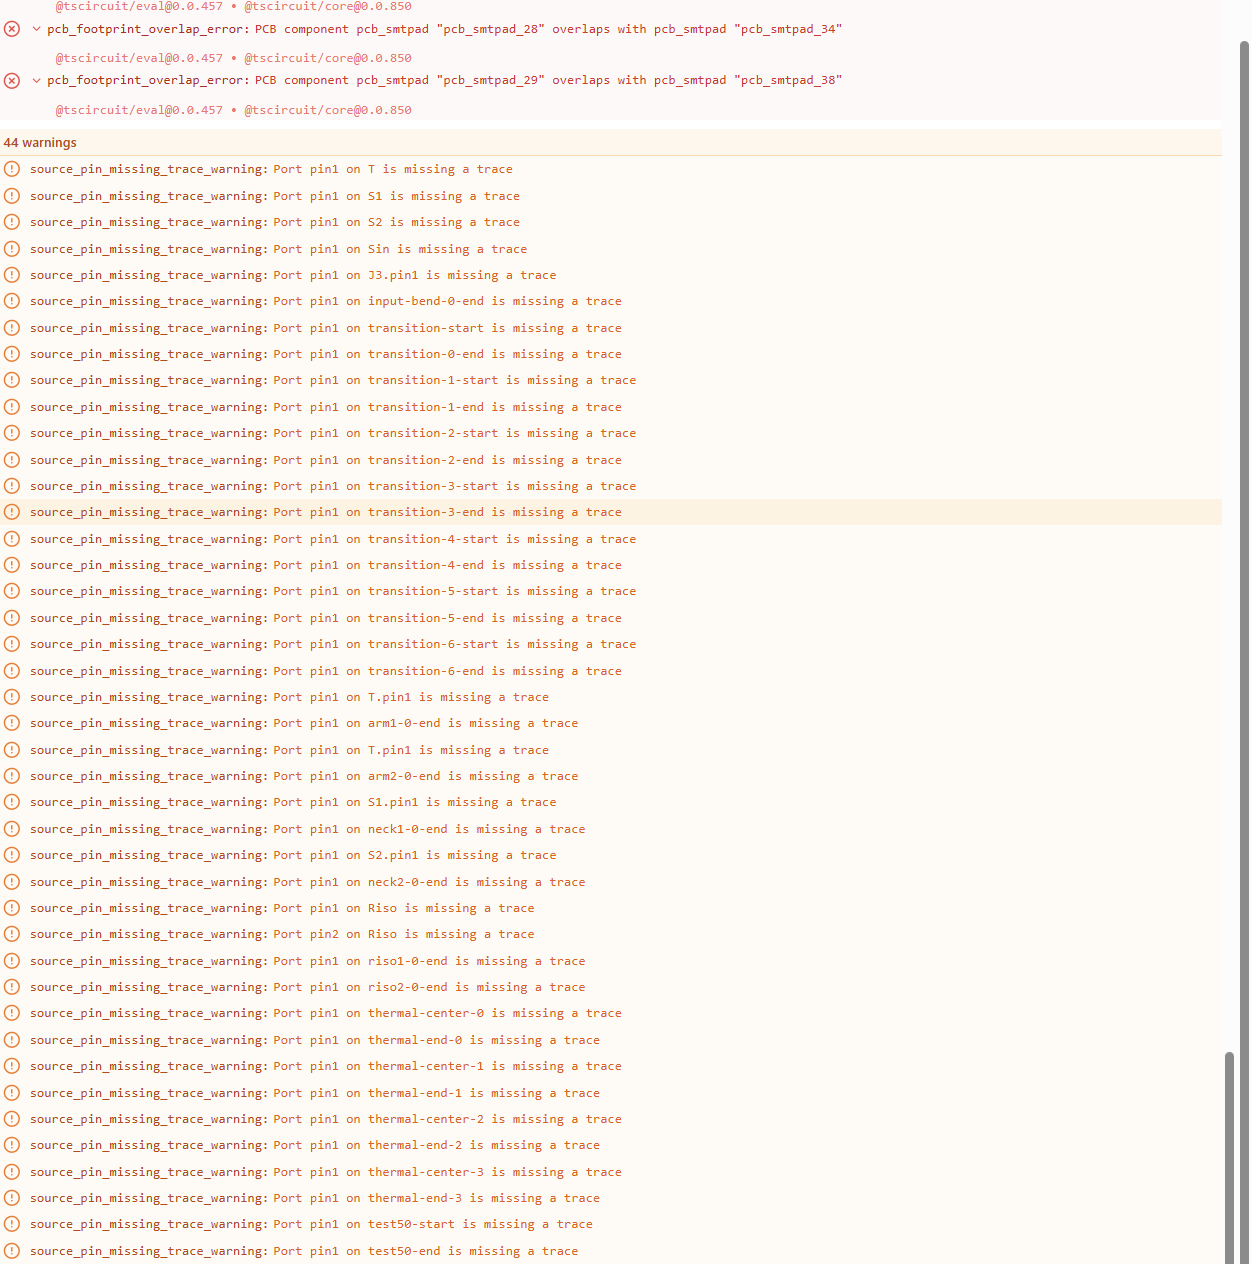The image size is (1254, 1264).
Task: Click warning icon for pin1 on Sin
Action: [x=12, y=249]
